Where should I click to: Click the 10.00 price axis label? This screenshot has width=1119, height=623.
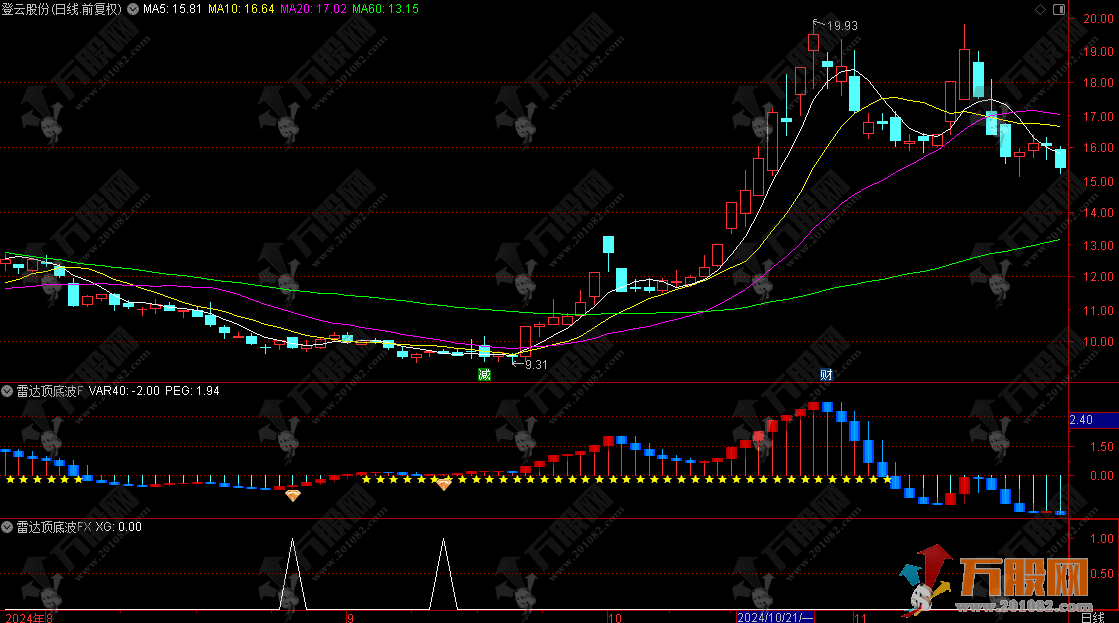[x=1098, y=342]
